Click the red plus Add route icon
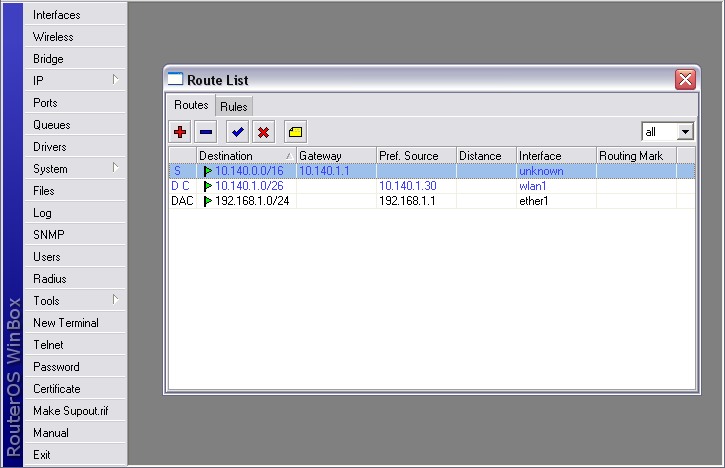This screenshot has width=725, height=468. pos(180,132)
